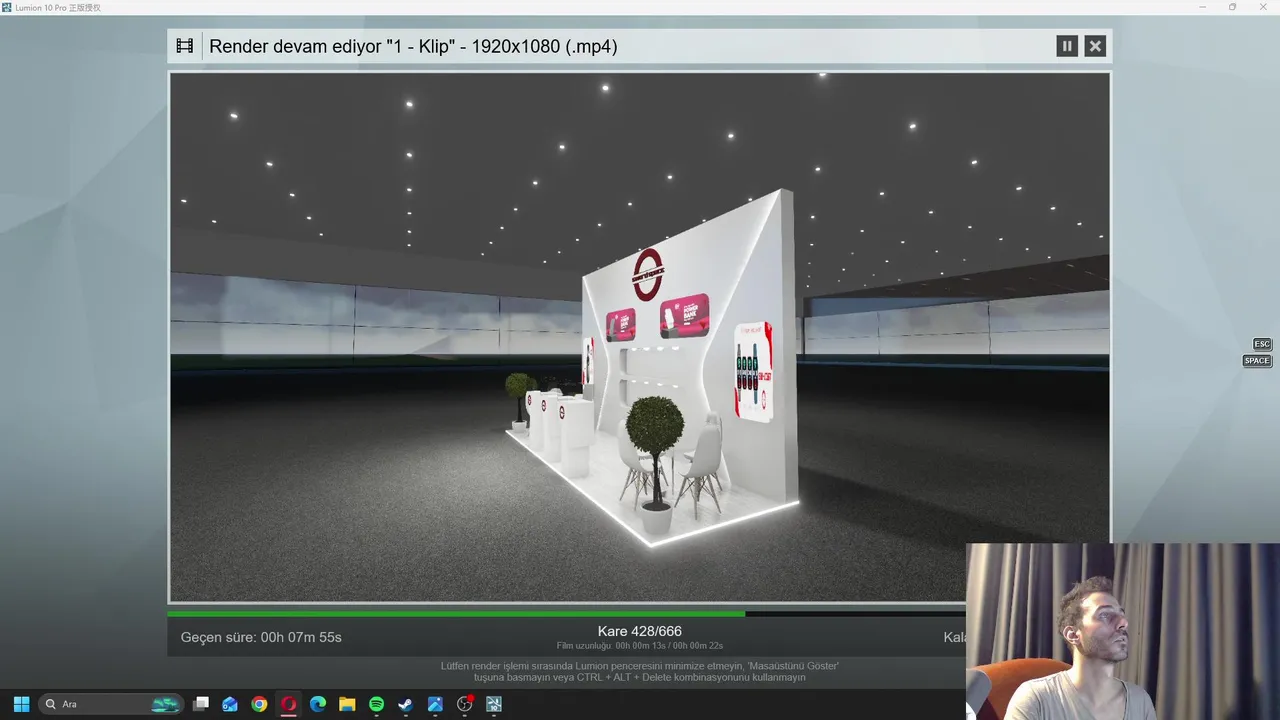Click the render preview image of the stand
The image size is (1280, 720).
pyautogui.click(x=640, y=337)
